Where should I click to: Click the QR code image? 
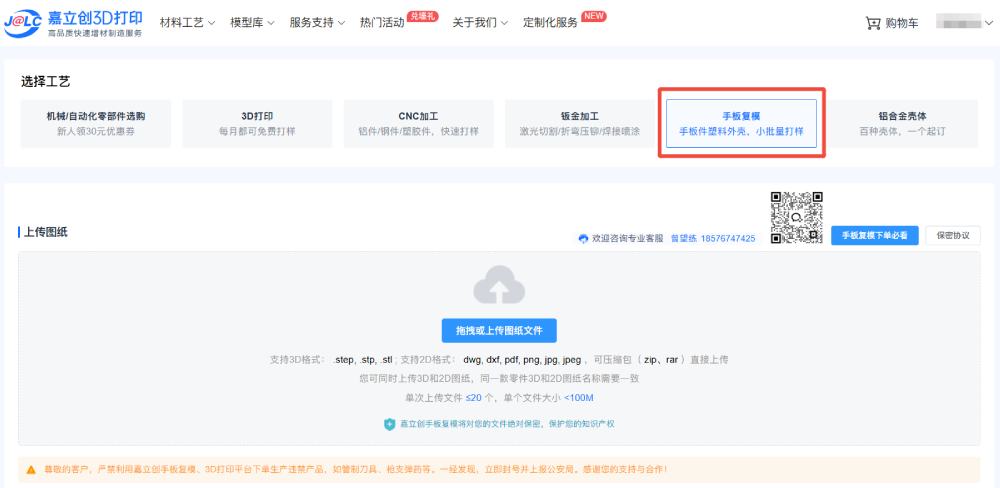pos(796,217)
